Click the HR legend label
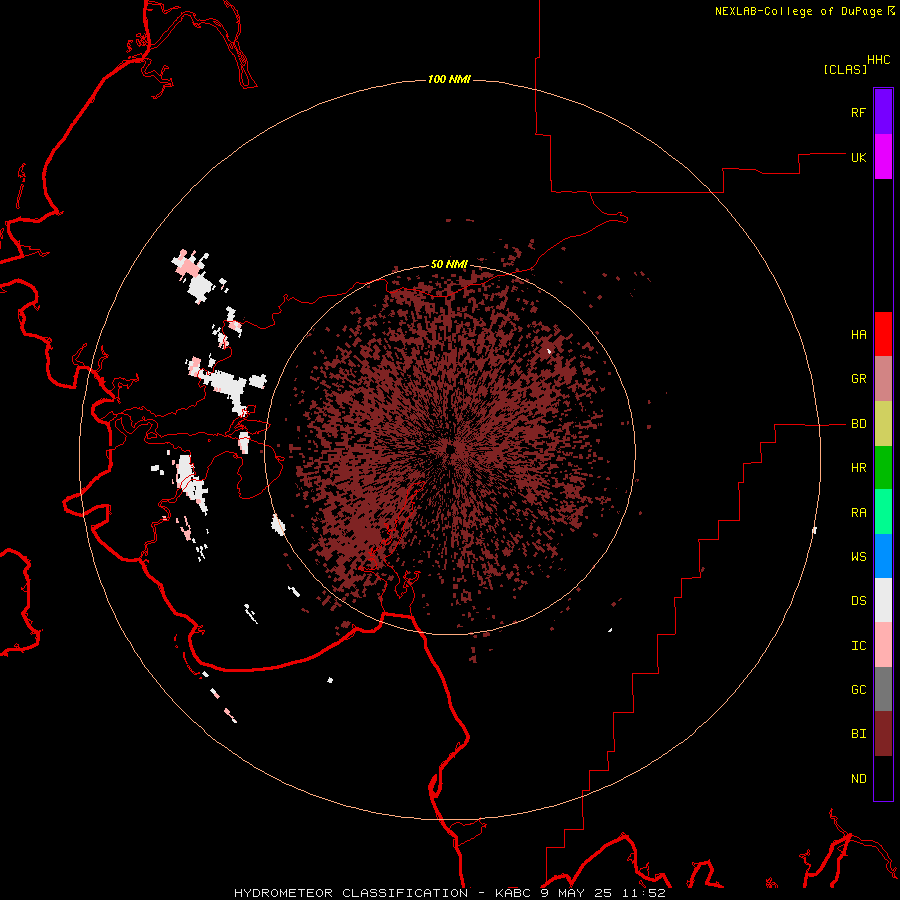 click(858, 468)
